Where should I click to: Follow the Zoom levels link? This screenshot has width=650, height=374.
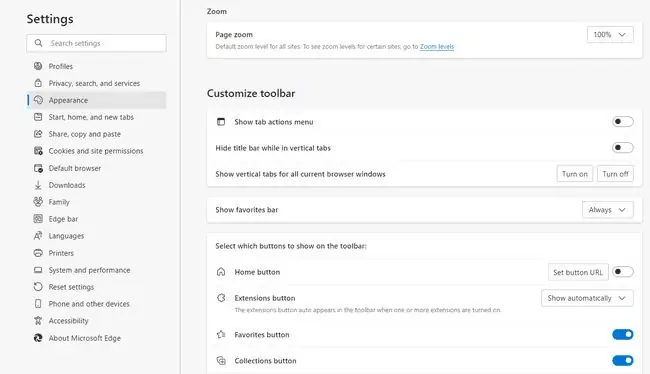click(x=437, y=46)
